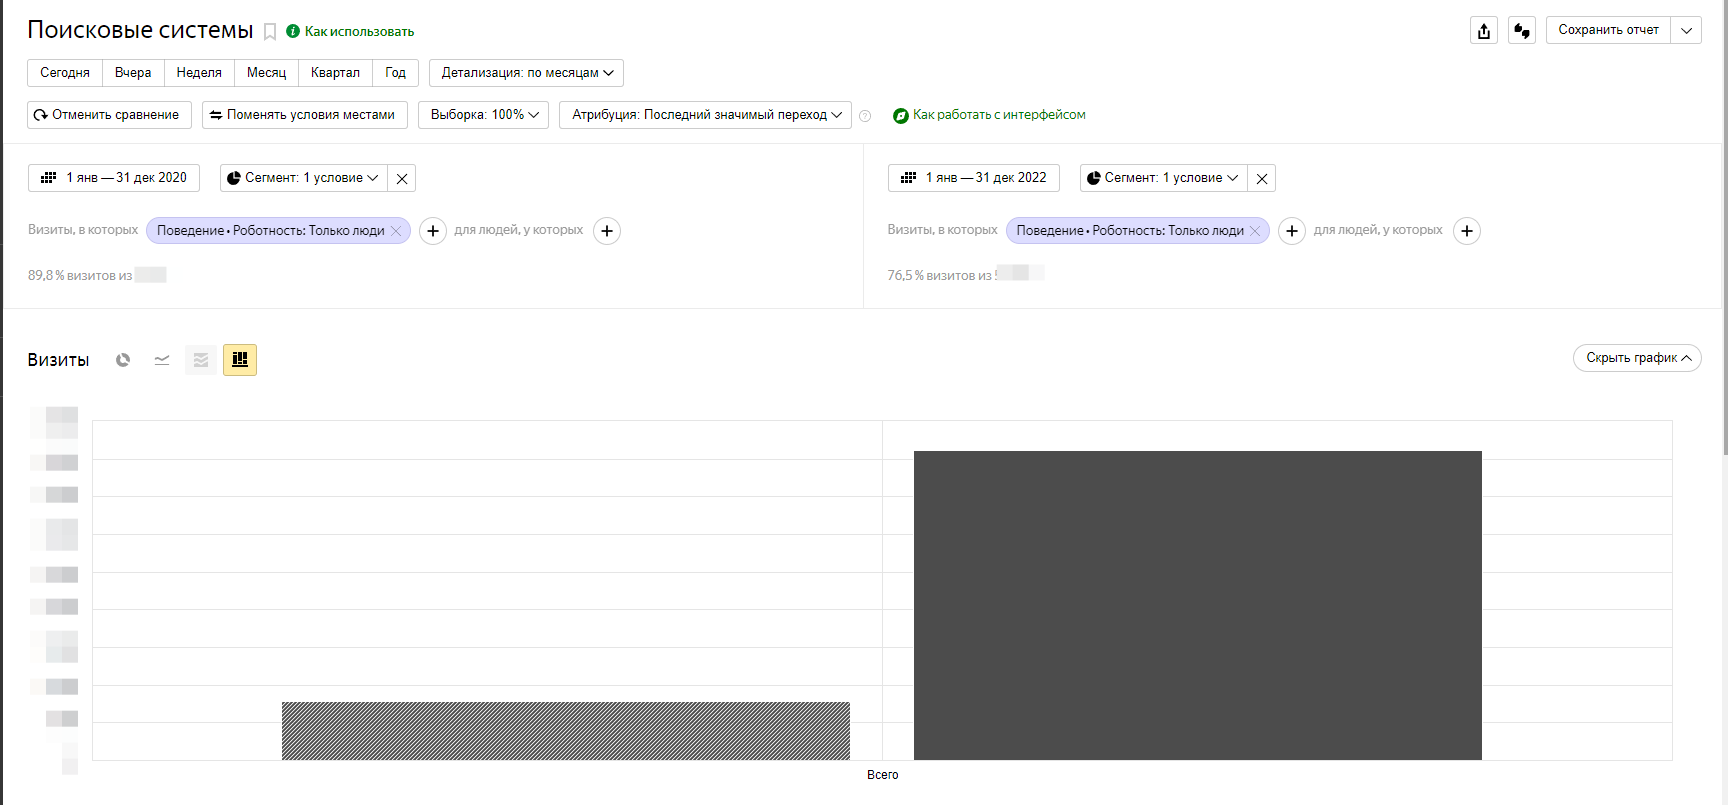
Task: Open Как работать с интерфейсом link
Action: point(998,115)
